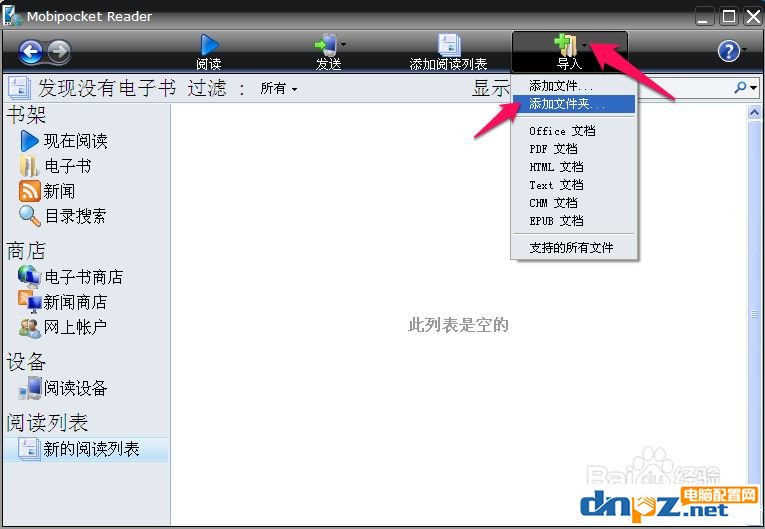This screenshot has height=529, width=765.
Task: Click the 新闻商店 icon
Action: [x=29, y=302]
